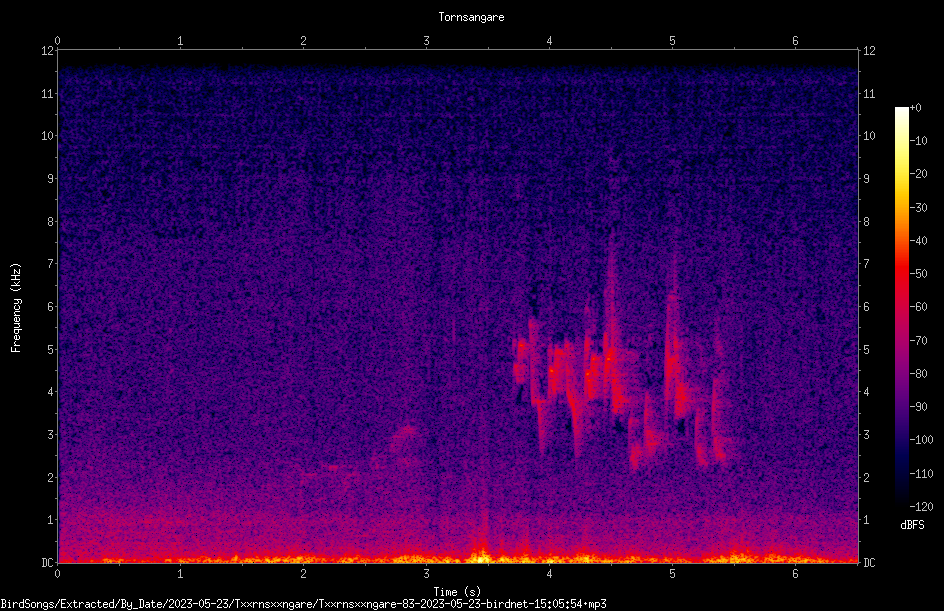
Task: Click the -50 value on dBFS scale
Action: (x=919, y=273)
